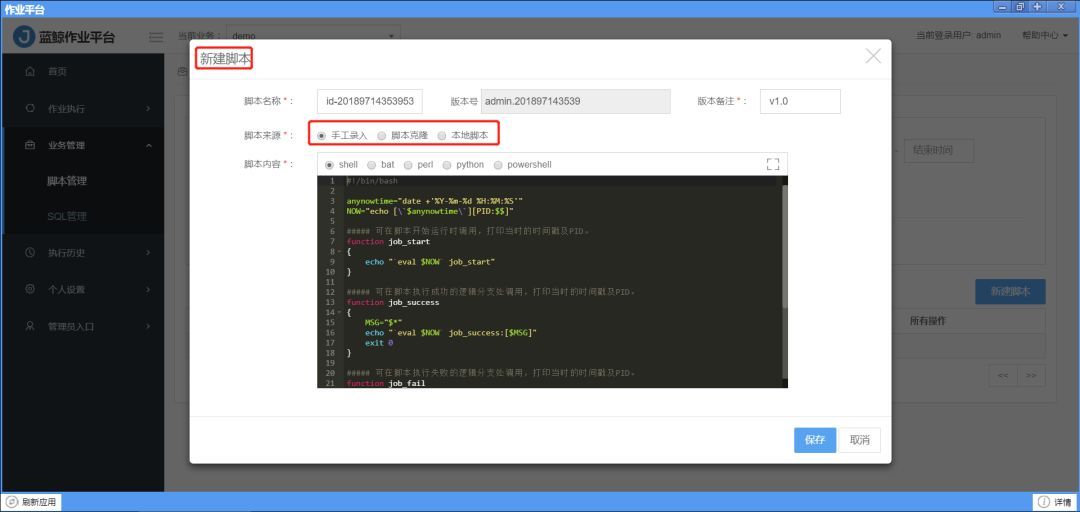This screenshot has width=1080, height=512.
Task: Click the 个人设置 gear icon
Action: pos(30,289)
